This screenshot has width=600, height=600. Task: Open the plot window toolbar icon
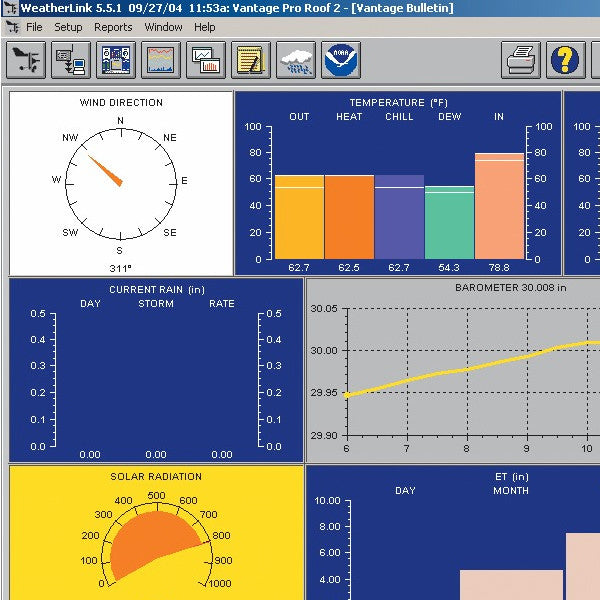(206, 60)
